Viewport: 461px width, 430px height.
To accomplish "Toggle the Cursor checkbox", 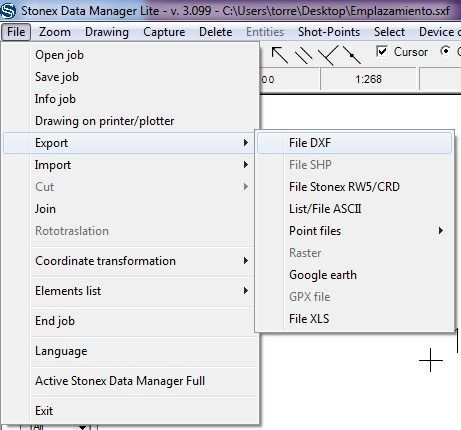I will [x=381, y=51].
